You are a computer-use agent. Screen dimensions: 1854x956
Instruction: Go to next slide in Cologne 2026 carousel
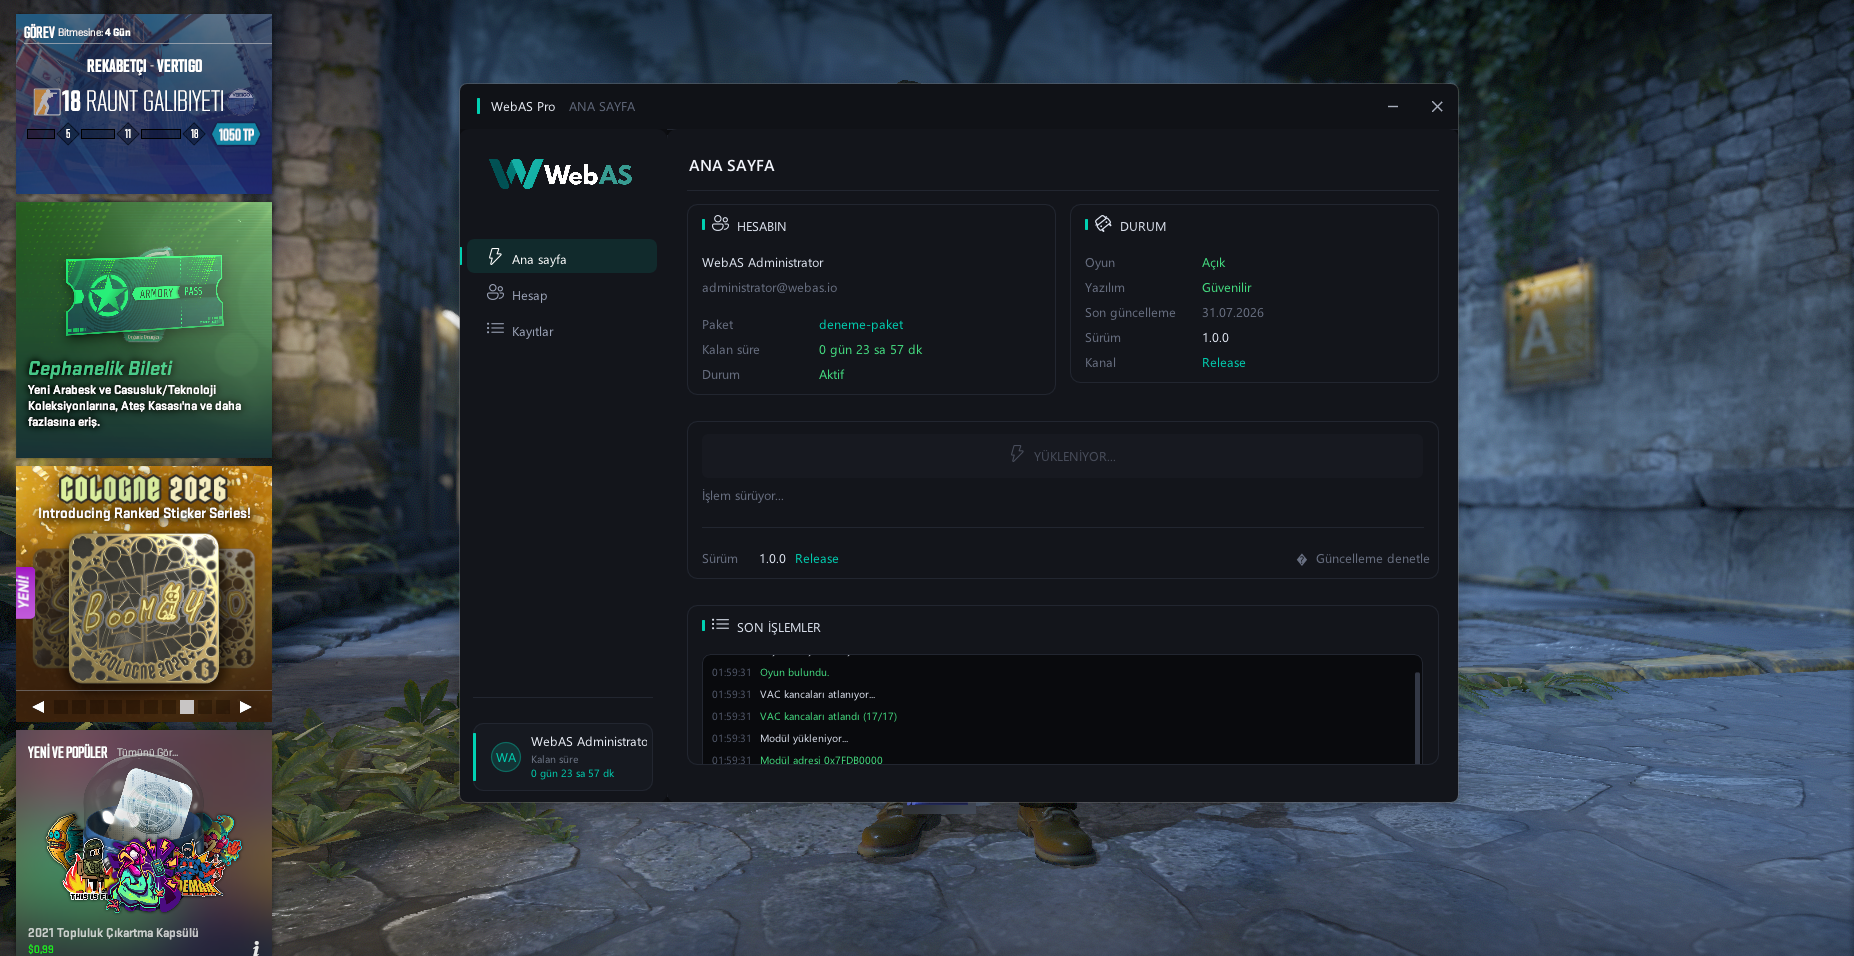[x=245, y=707]
